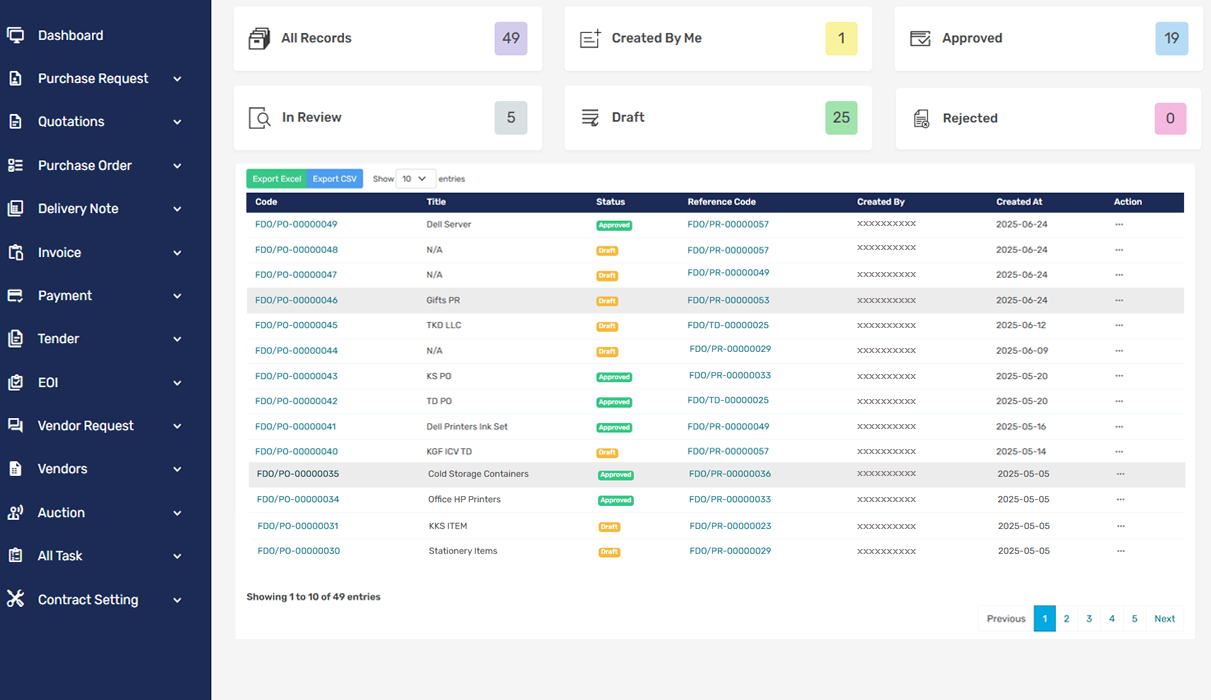This screenshot has height=700, width=1211.
Task: Click the In Review magnifier icon
Action: [x=259, y=118]
